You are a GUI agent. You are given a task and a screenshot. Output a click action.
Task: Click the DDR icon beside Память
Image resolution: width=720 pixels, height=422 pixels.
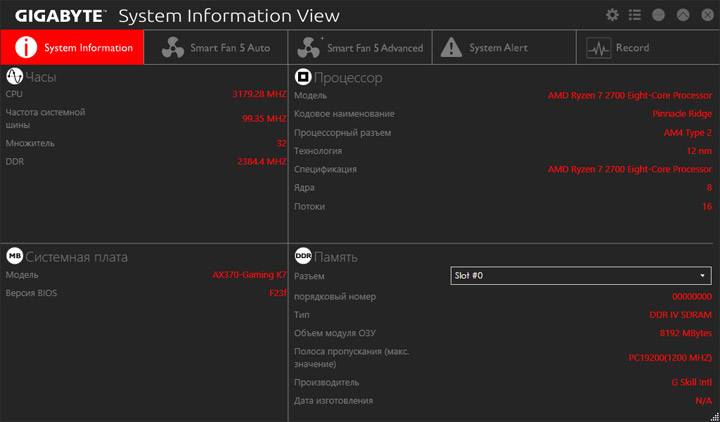coord(302,256)
